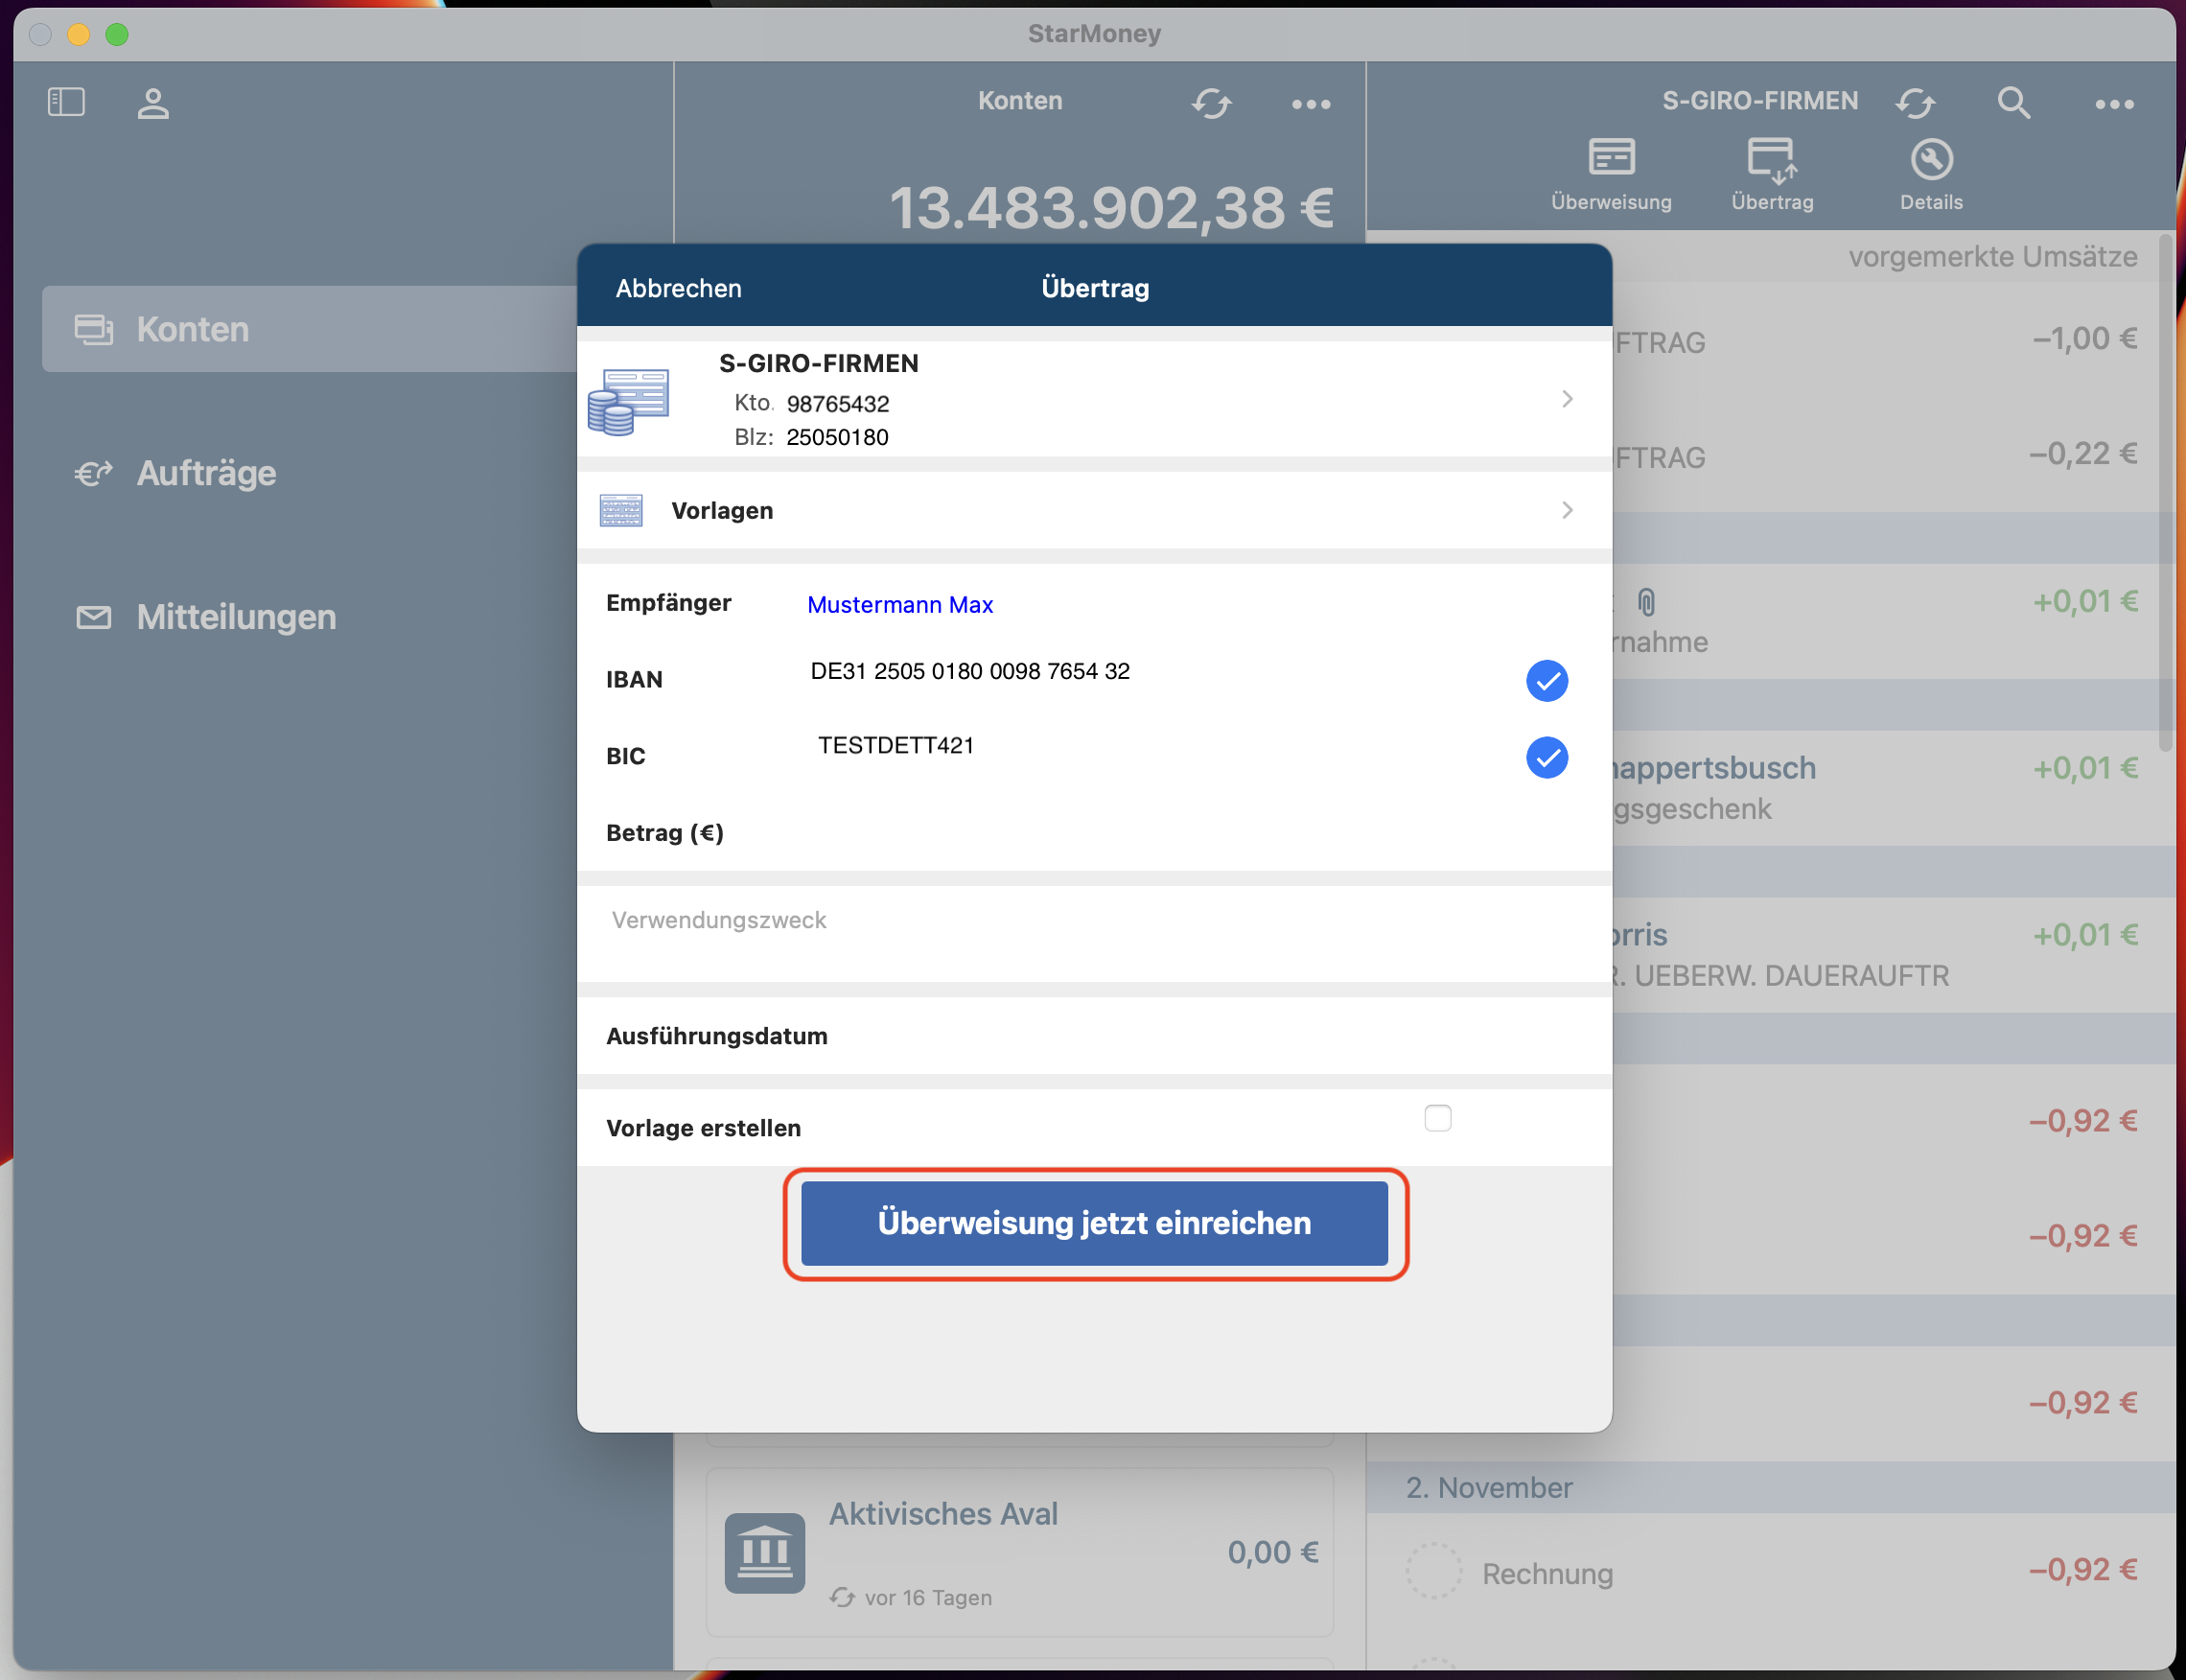This screenshot has width=2186, height=1680.
Task: Click the Rechnung category circle icon
Action: pyautogui.click(x=1433, y=1569)
